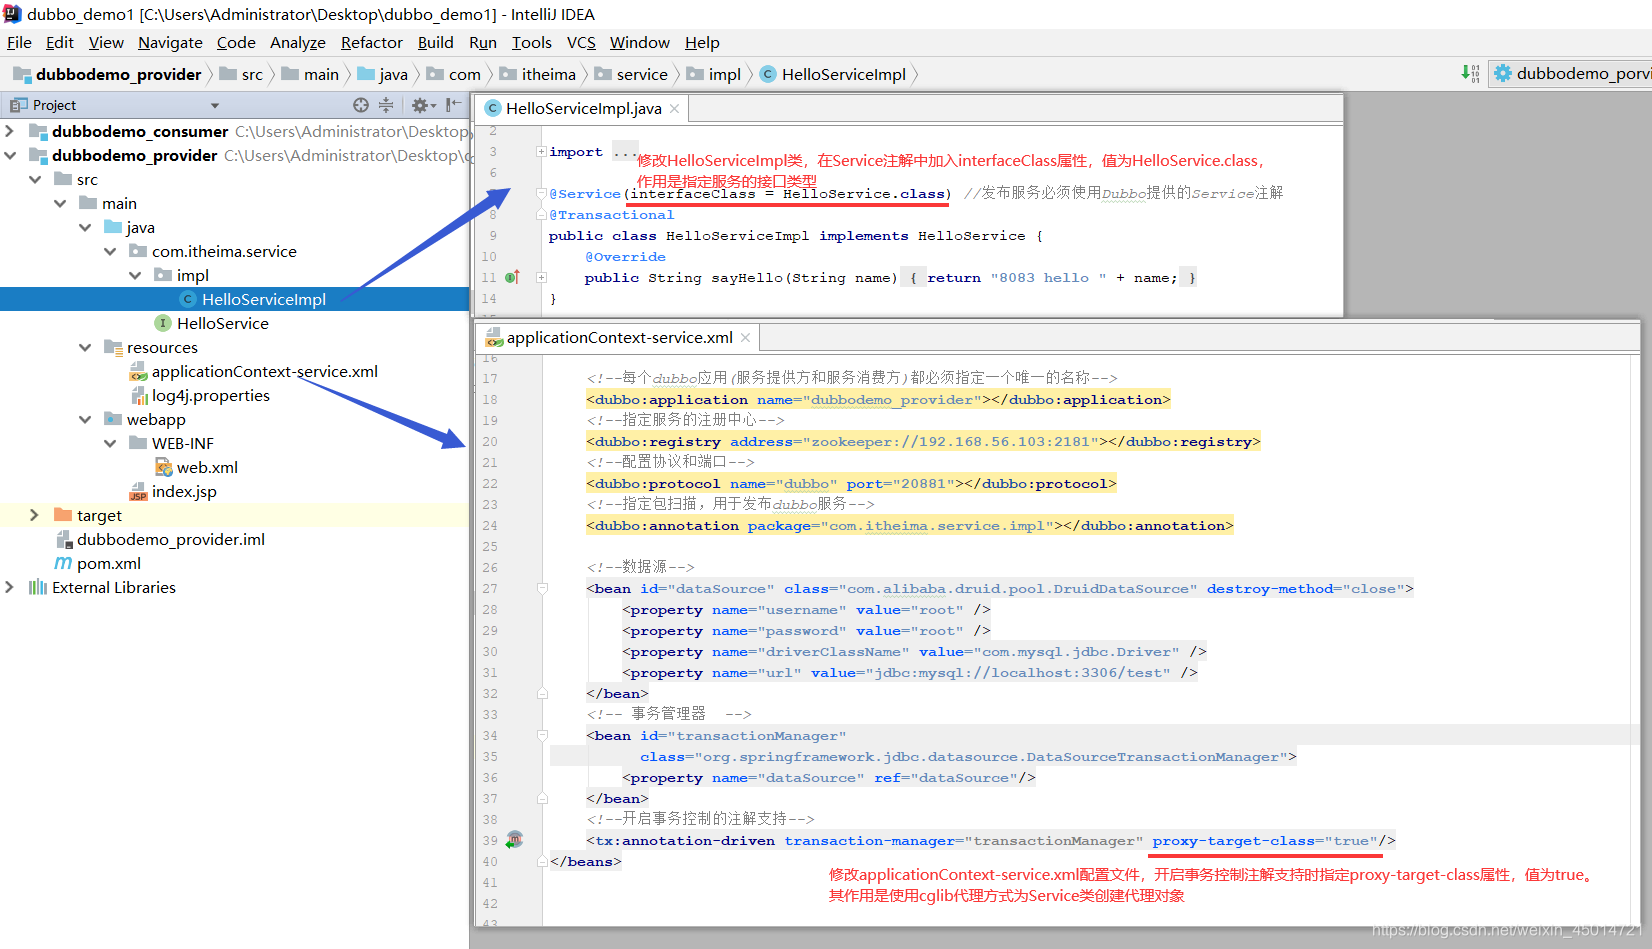Select dubbodemo_consumer module row
The height and width of the screenshot is (949, 1652).
[x=235, y=131]
